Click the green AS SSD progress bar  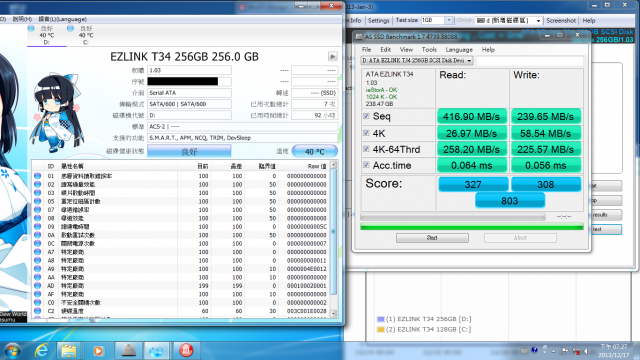471,227
